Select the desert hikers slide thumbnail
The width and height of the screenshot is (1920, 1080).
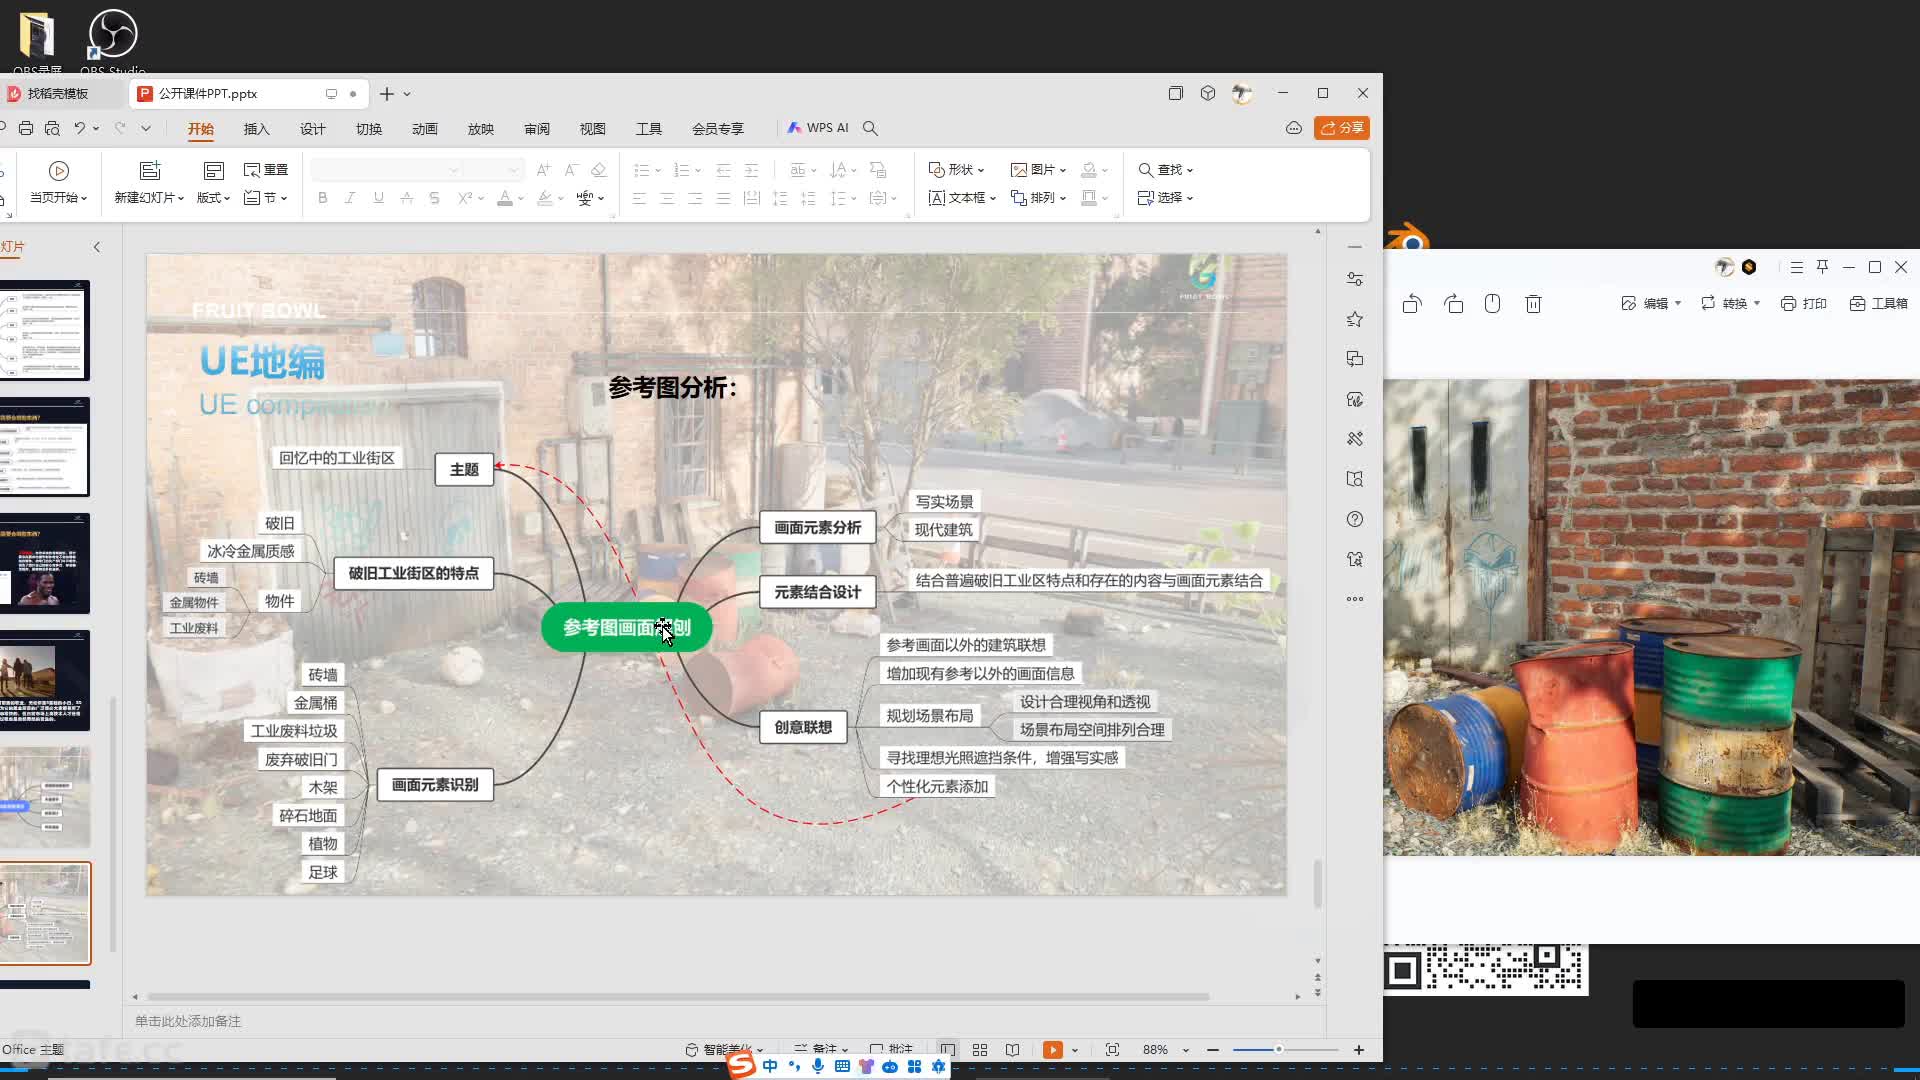(x=44, y=680)
